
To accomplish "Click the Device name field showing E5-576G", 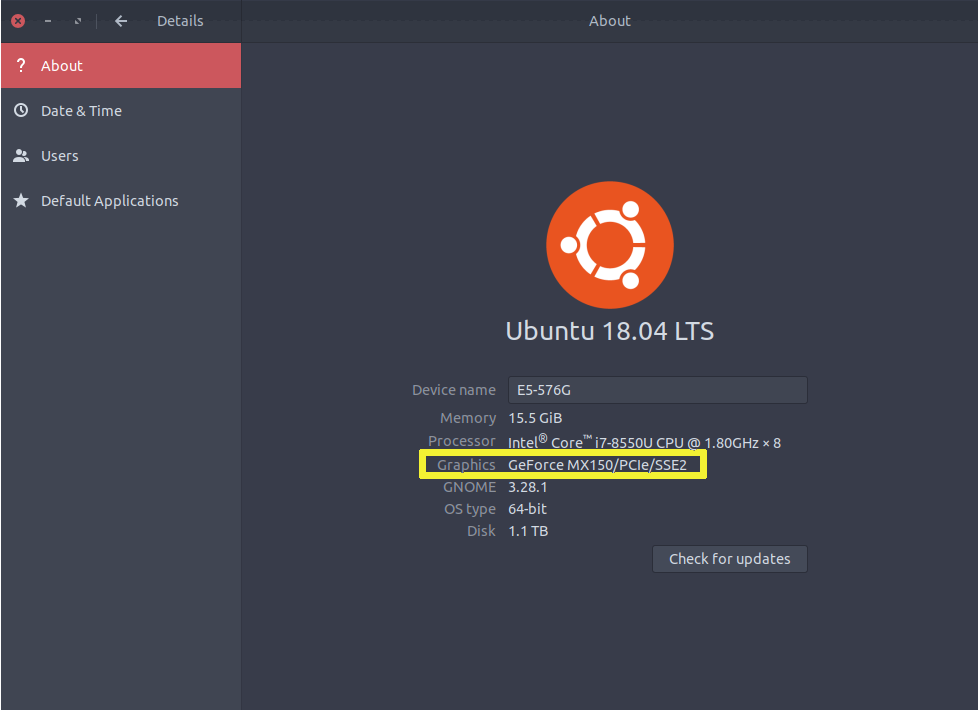I will pos(657,390).
